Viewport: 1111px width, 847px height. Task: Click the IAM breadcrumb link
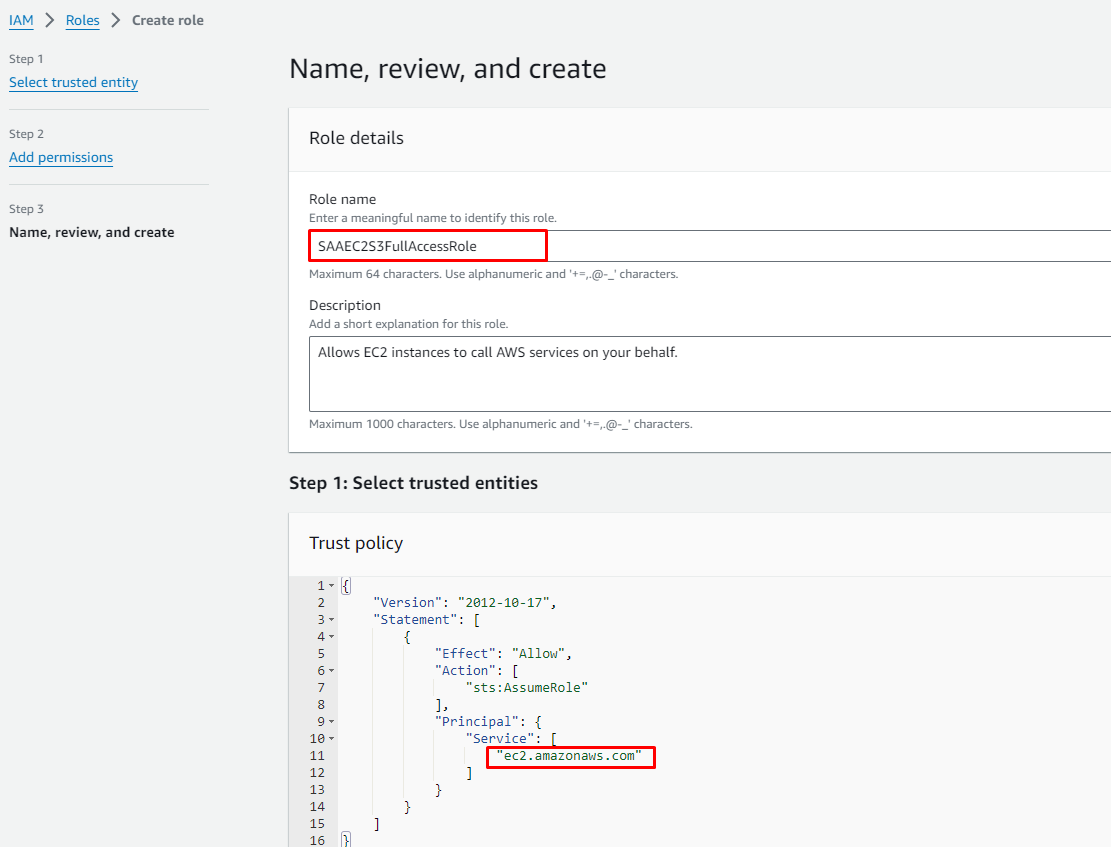click(x=21, y=20)
